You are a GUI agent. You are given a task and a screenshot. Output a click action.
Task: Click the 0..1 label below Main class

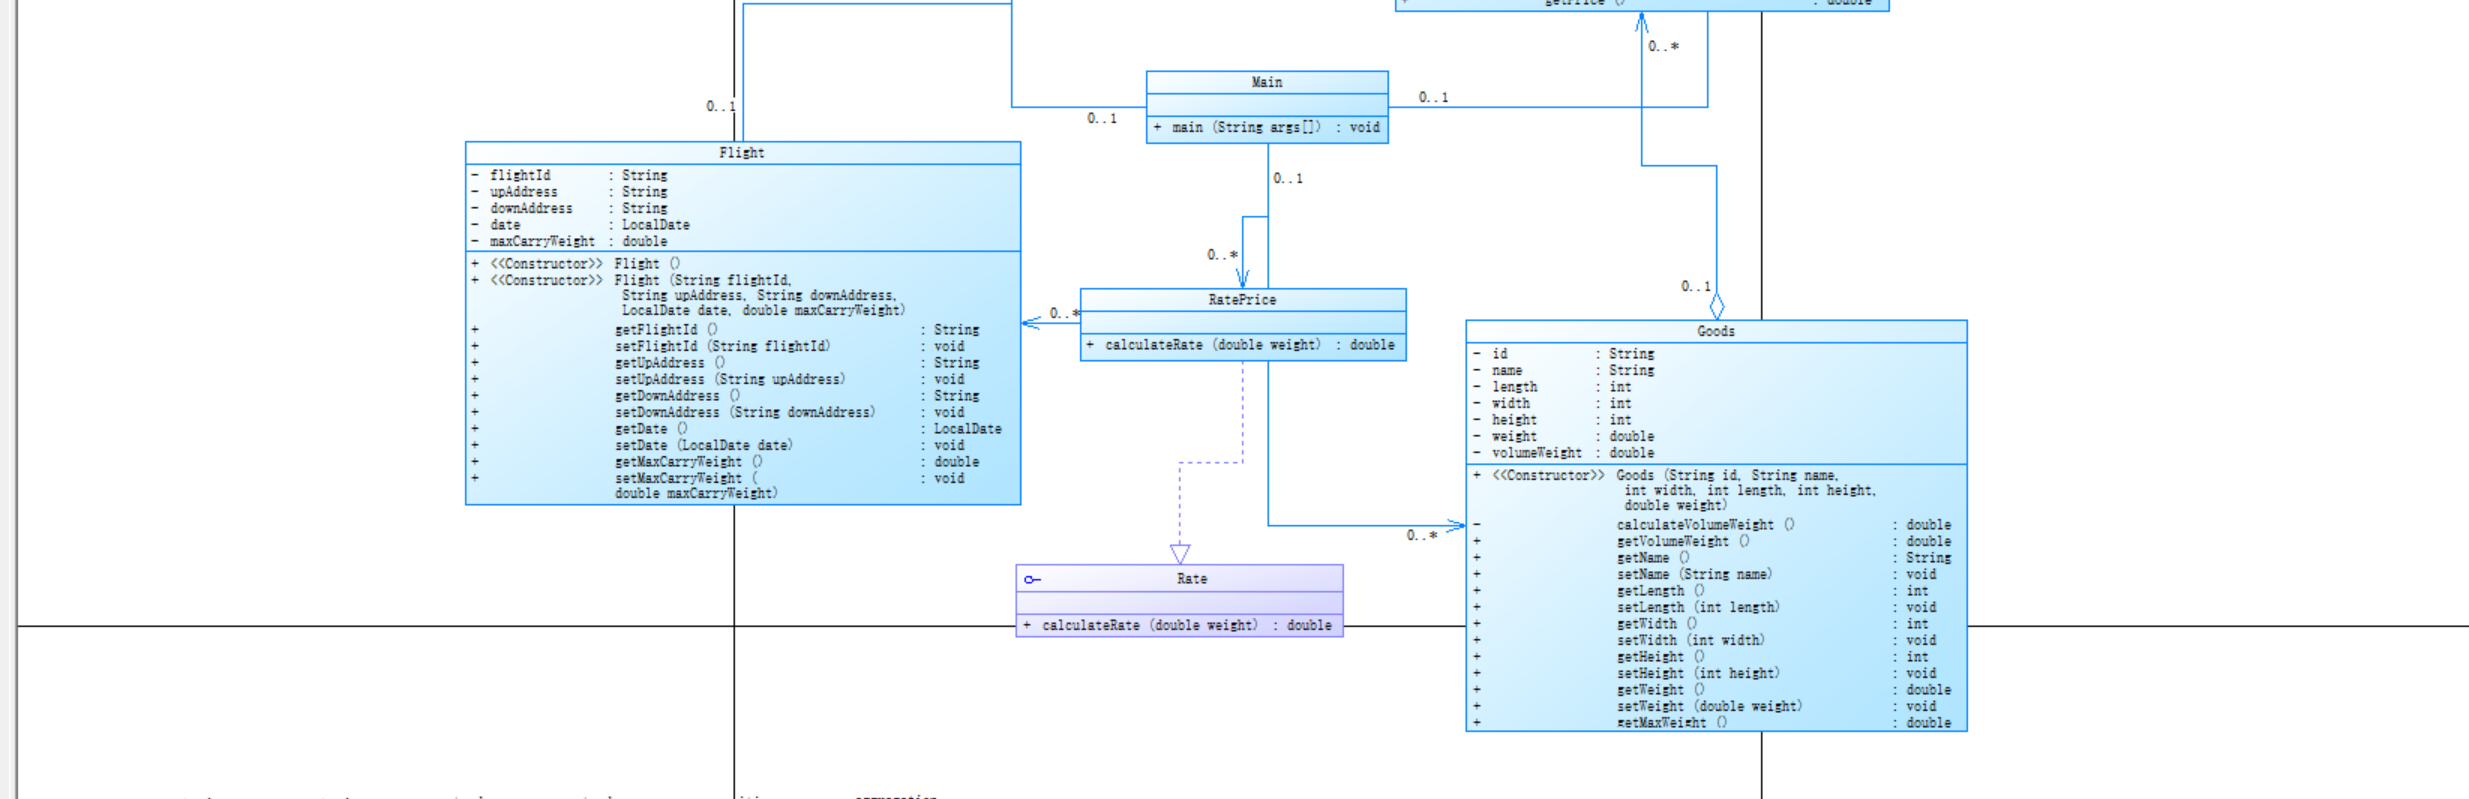pos(1288,179)
